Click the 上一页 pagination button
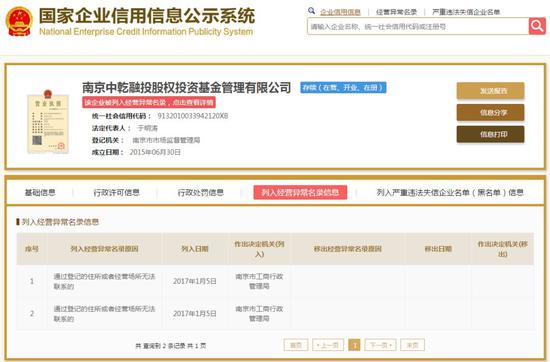 [328, 345]
